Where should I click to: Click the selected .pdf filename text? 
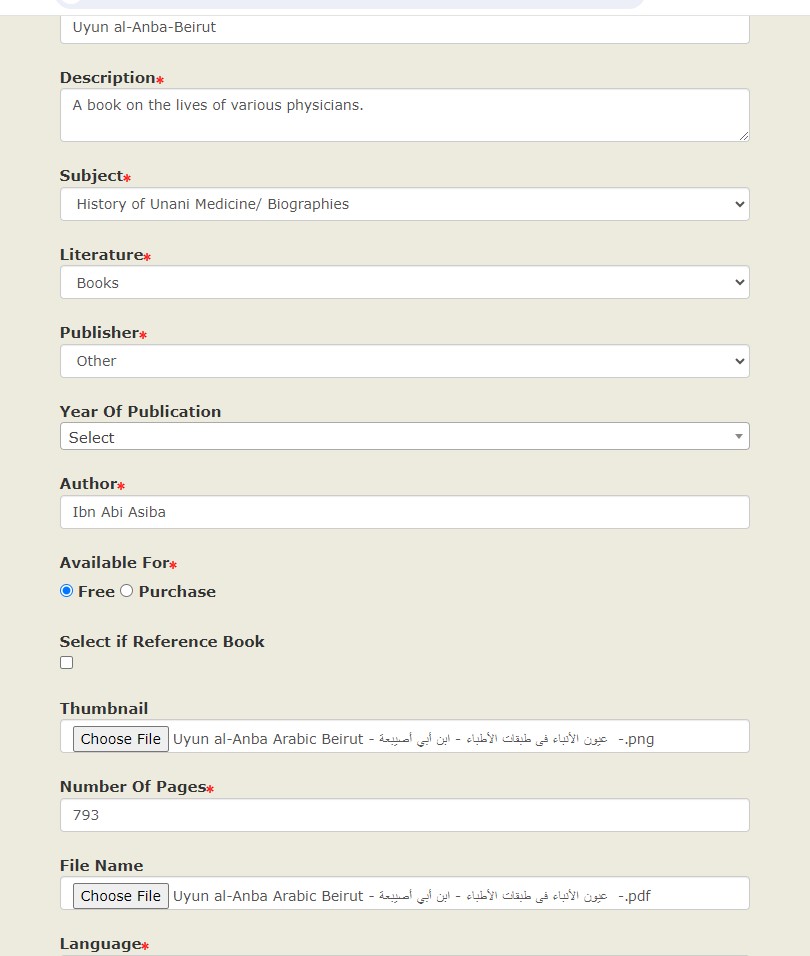[x=411, y=896]
